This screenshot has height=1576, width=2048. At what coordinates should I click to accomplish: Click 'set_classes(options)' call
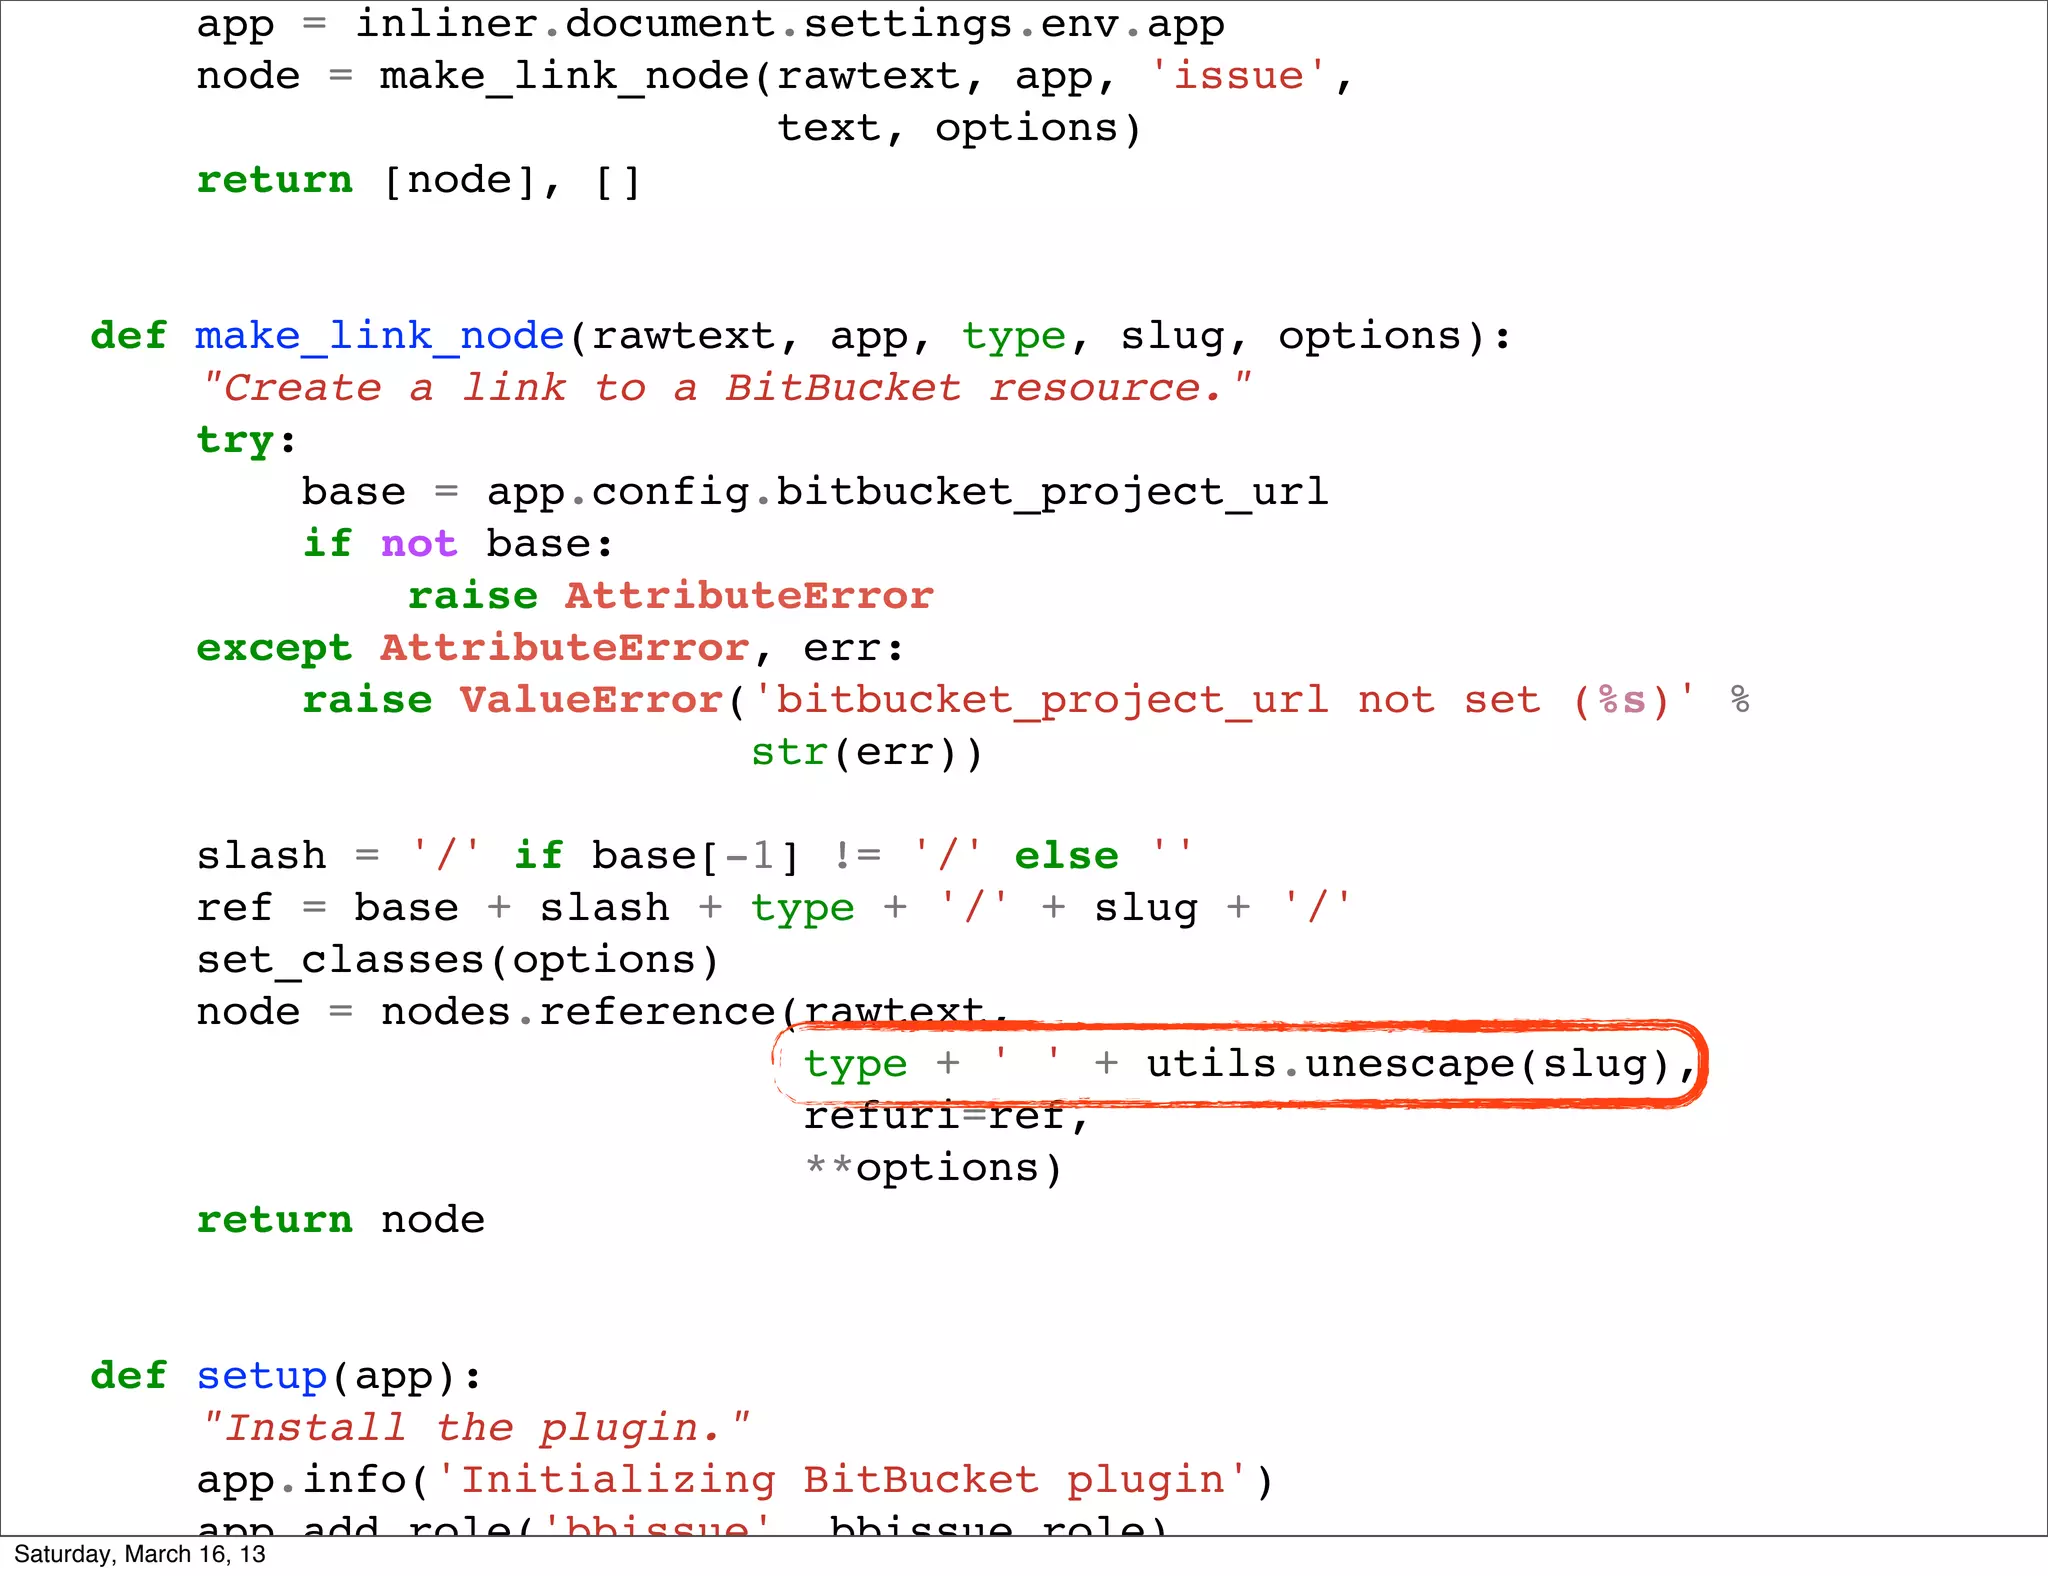point(458,960)
